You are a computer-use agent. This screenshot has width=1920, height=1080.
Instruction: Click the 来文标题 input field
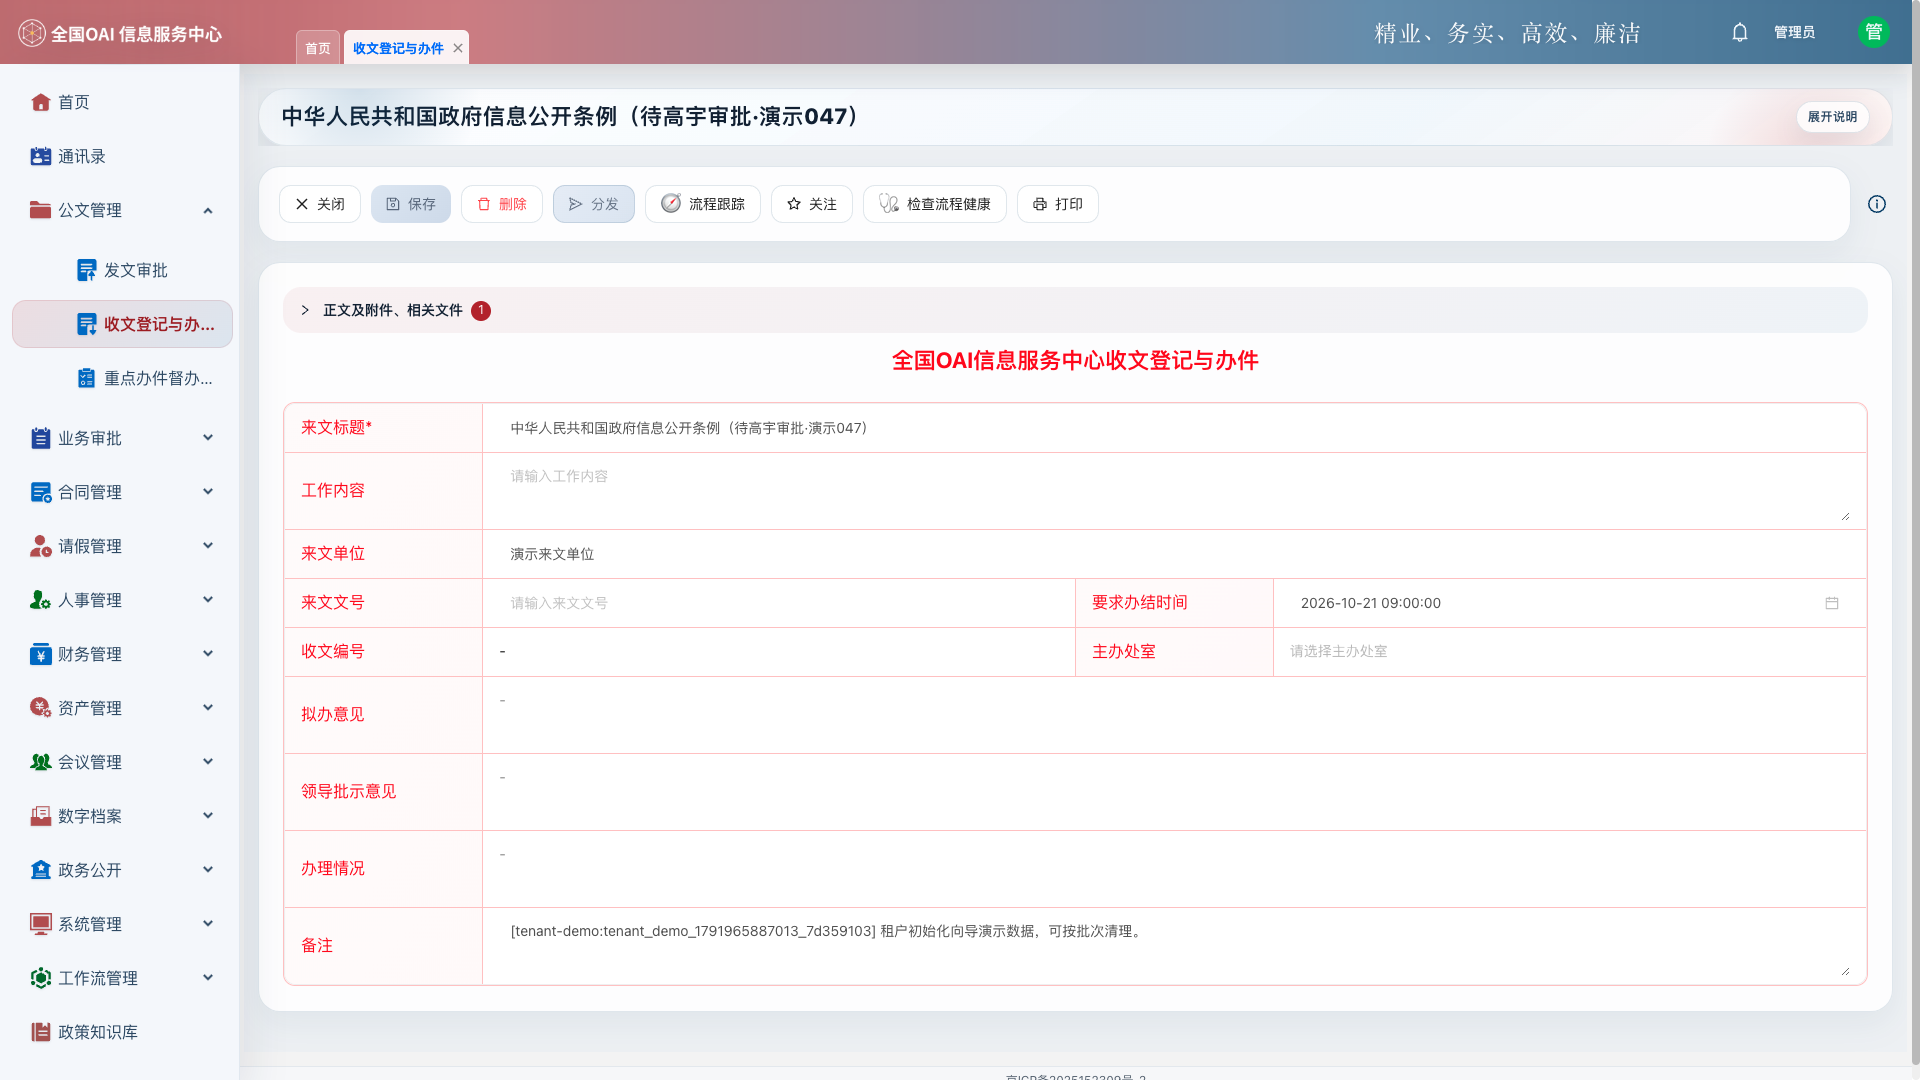tap(1174, 428)
